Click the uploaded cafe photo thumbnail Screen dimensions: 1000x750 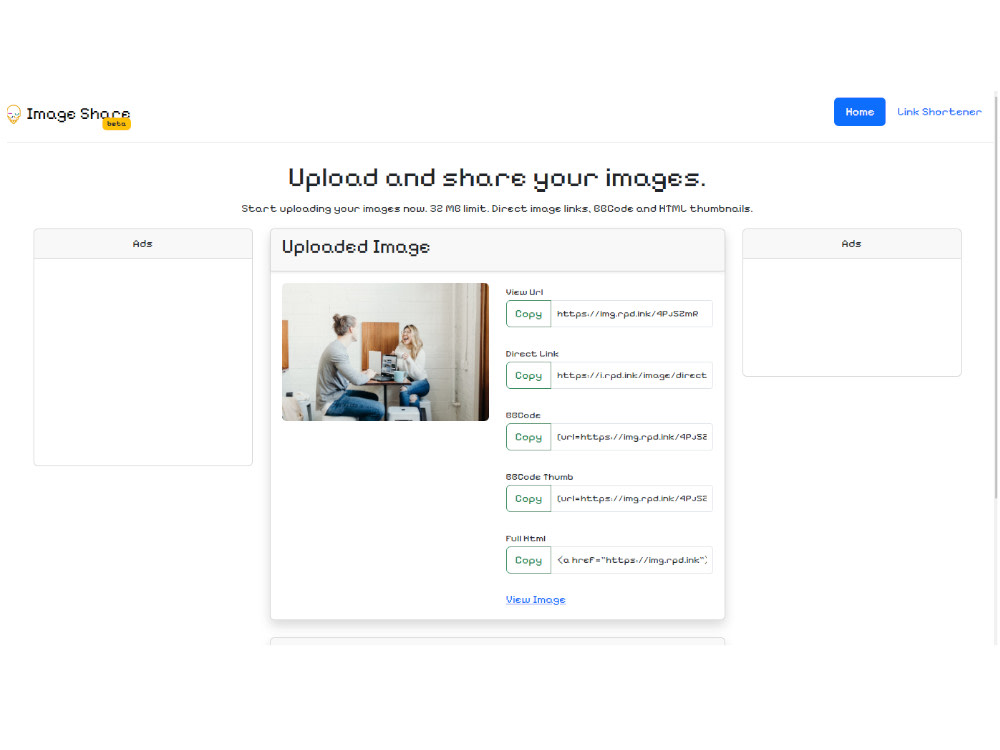pos(385,352)
